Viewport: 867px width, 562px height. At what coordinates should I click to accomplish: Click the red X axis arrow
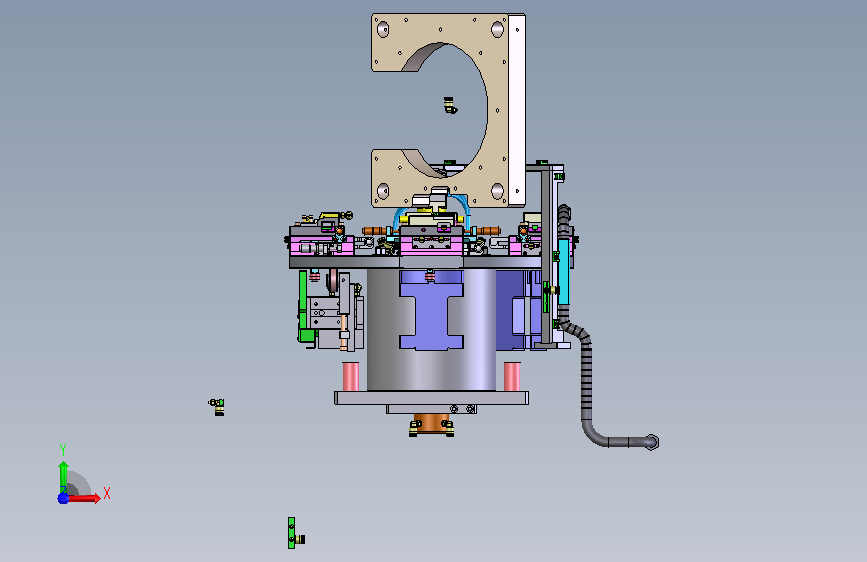tap(84, 498)
